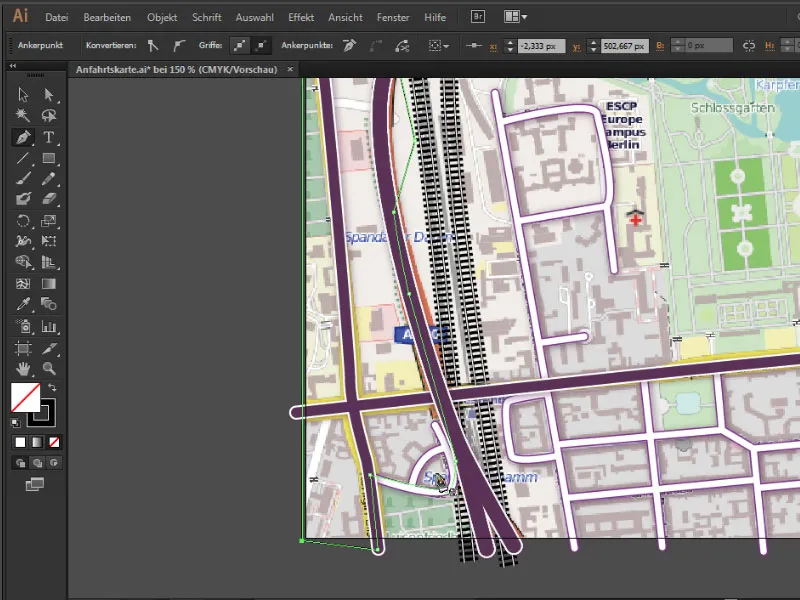Open the Ansicht menu
800x600 pixels.
tap(345, 17)
